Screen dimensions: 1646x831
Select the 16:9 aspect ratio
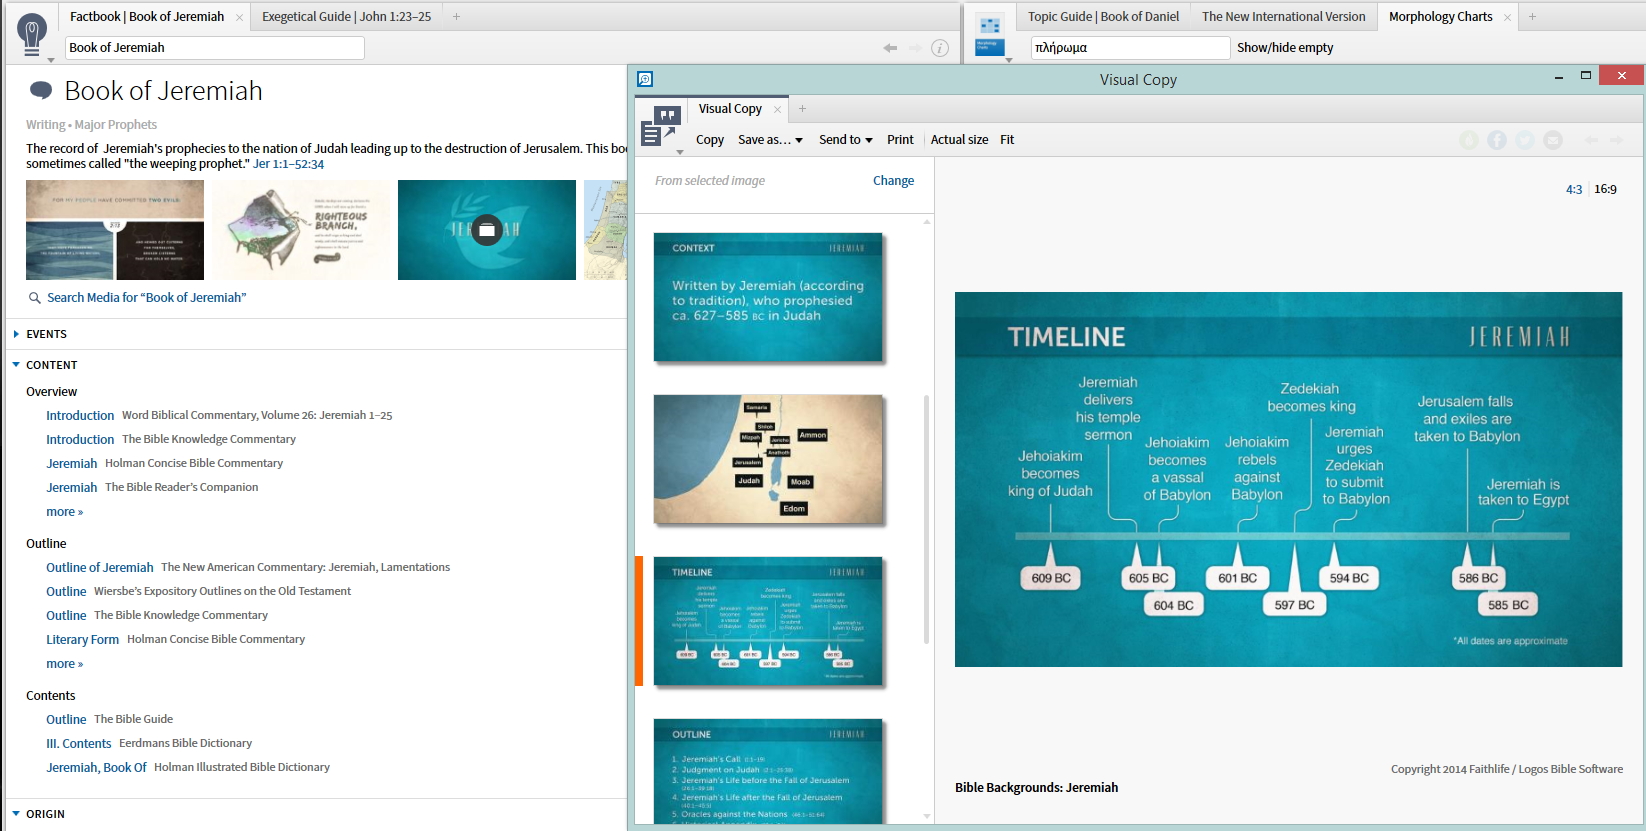tap(1605, 189)
